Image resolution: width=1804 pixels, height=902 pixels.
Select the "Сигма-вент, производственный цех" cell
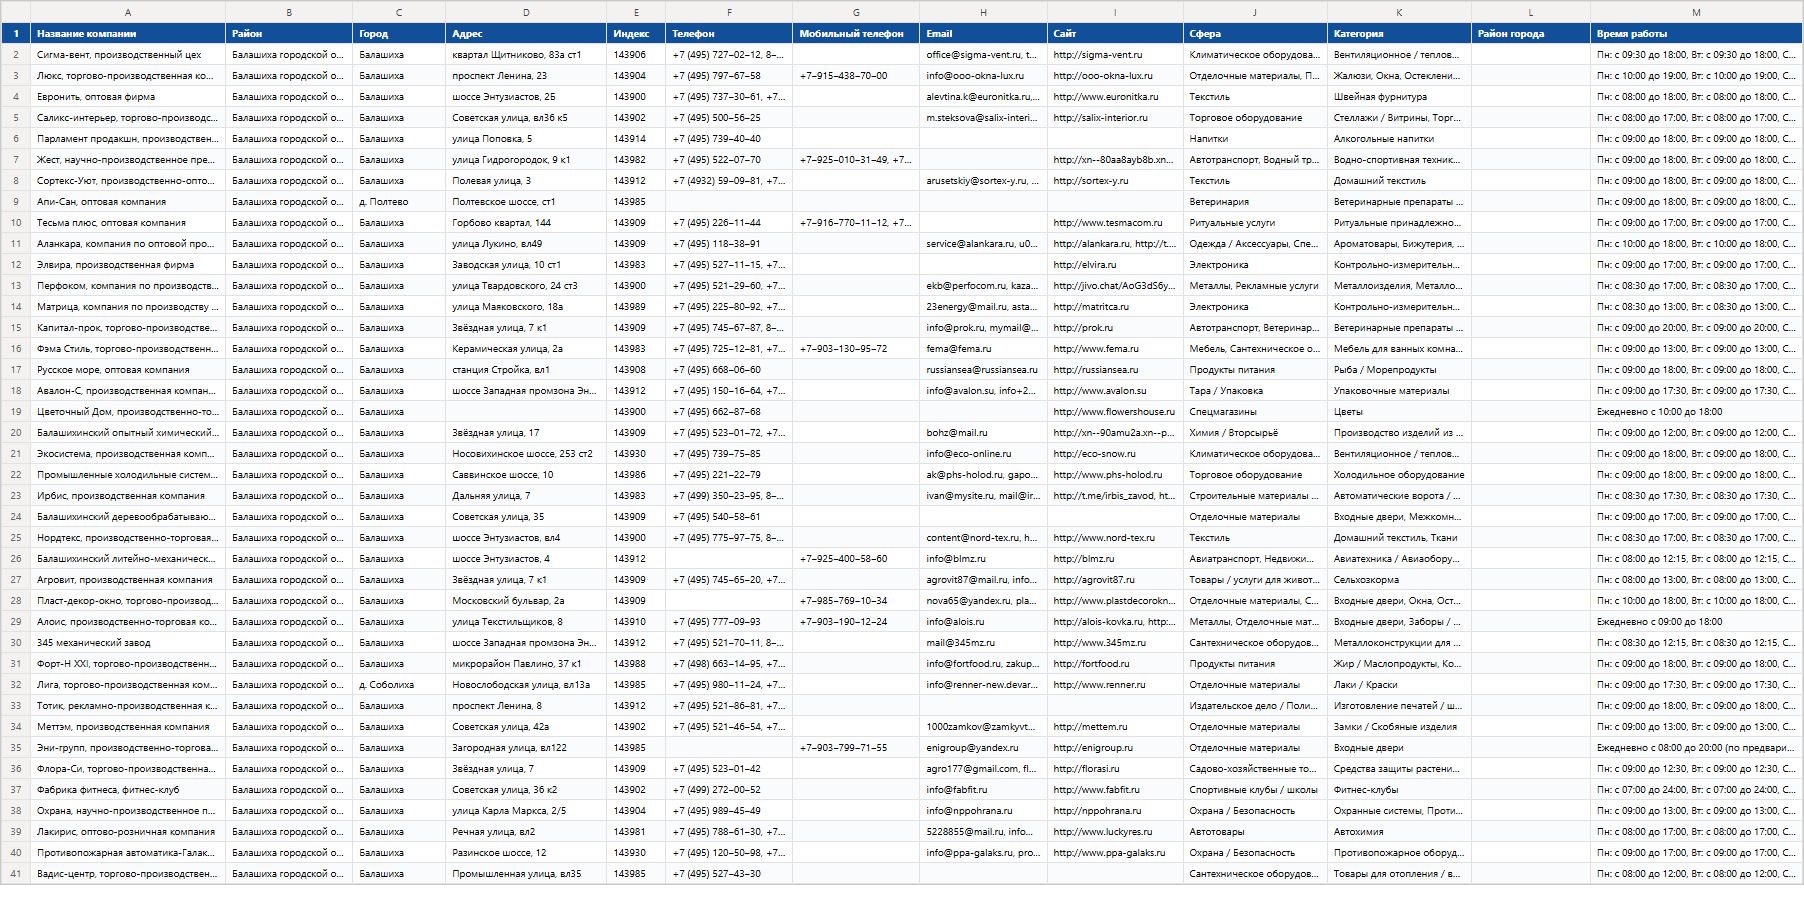click(x=128, y=55)
